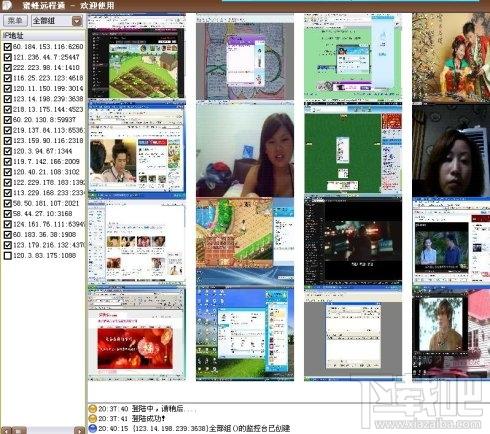Click the yellow status icon beside 20:37:40 log entry
The width and height of the screenshot is (490, 434).
click(x=92, y=408)
